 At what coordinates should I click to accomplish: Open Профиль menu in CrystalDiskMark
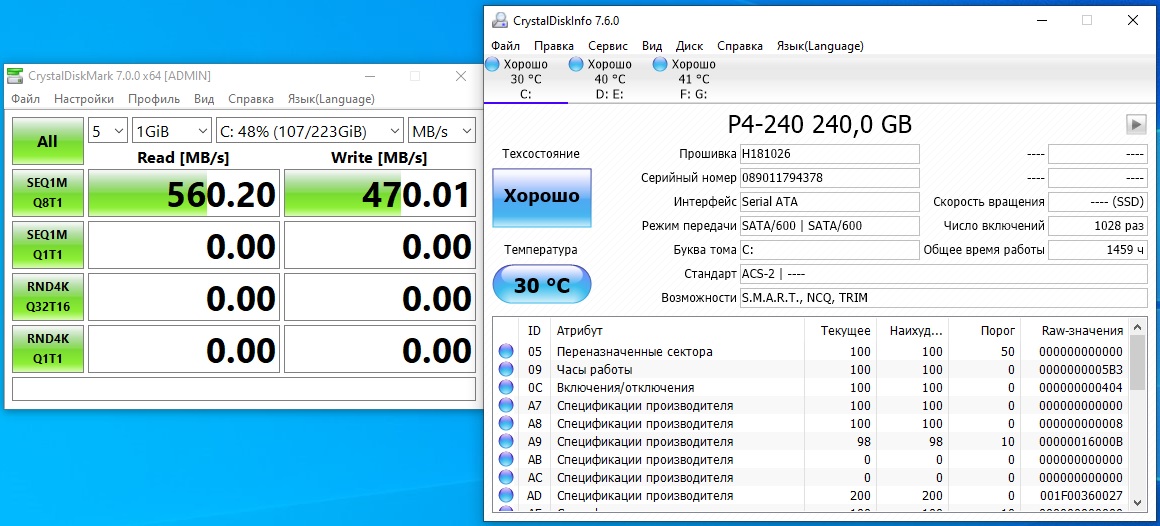154,99
